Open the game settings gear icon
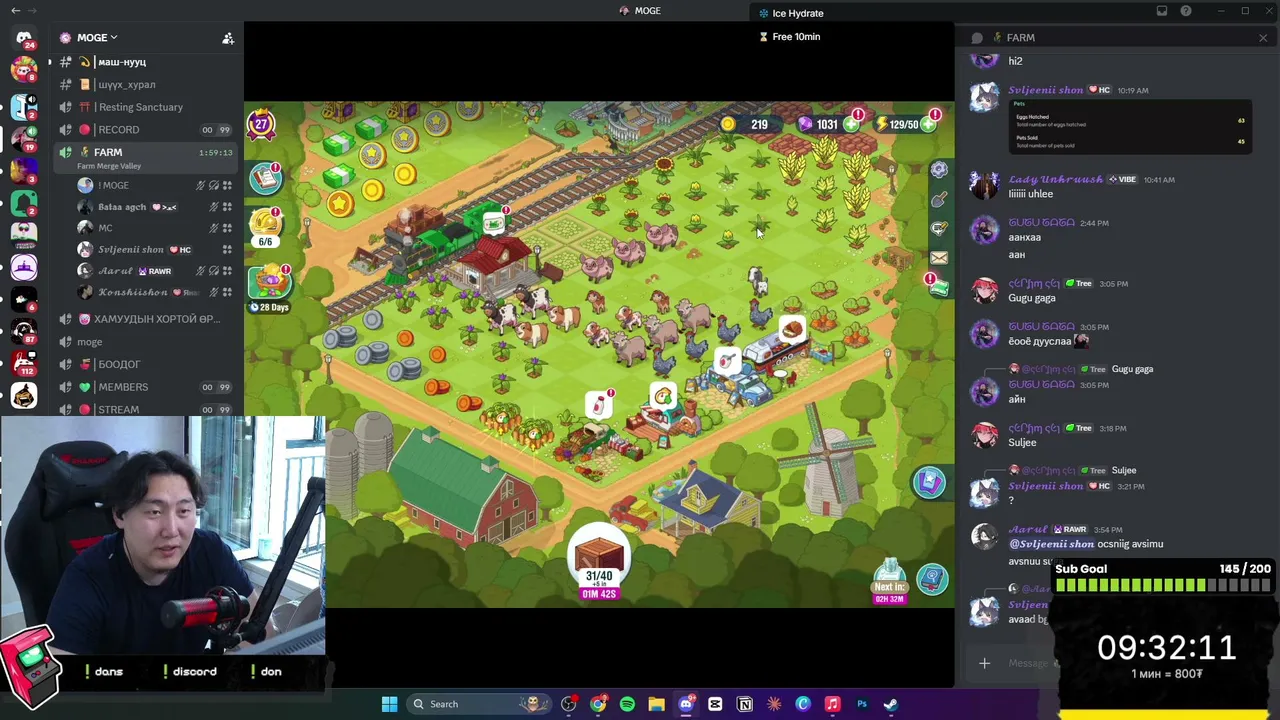The height and width of the screenshot is (720, 1280). tap(938, 170)
